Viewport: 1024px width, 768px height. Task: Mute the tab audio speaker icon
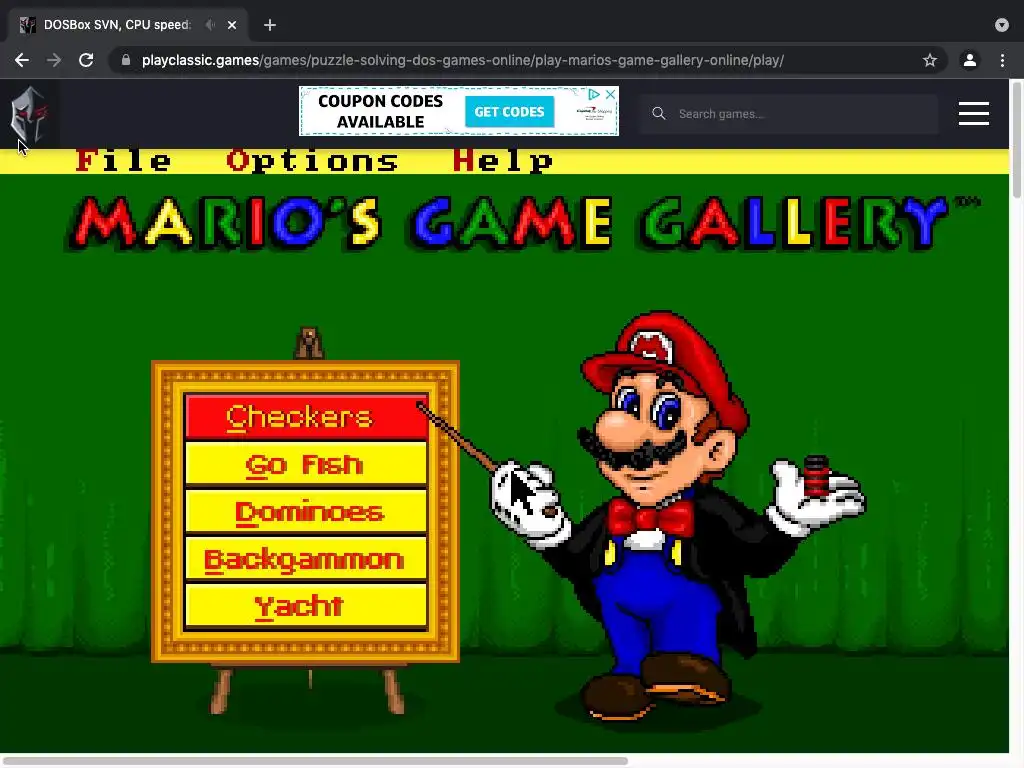coord(210,25)
